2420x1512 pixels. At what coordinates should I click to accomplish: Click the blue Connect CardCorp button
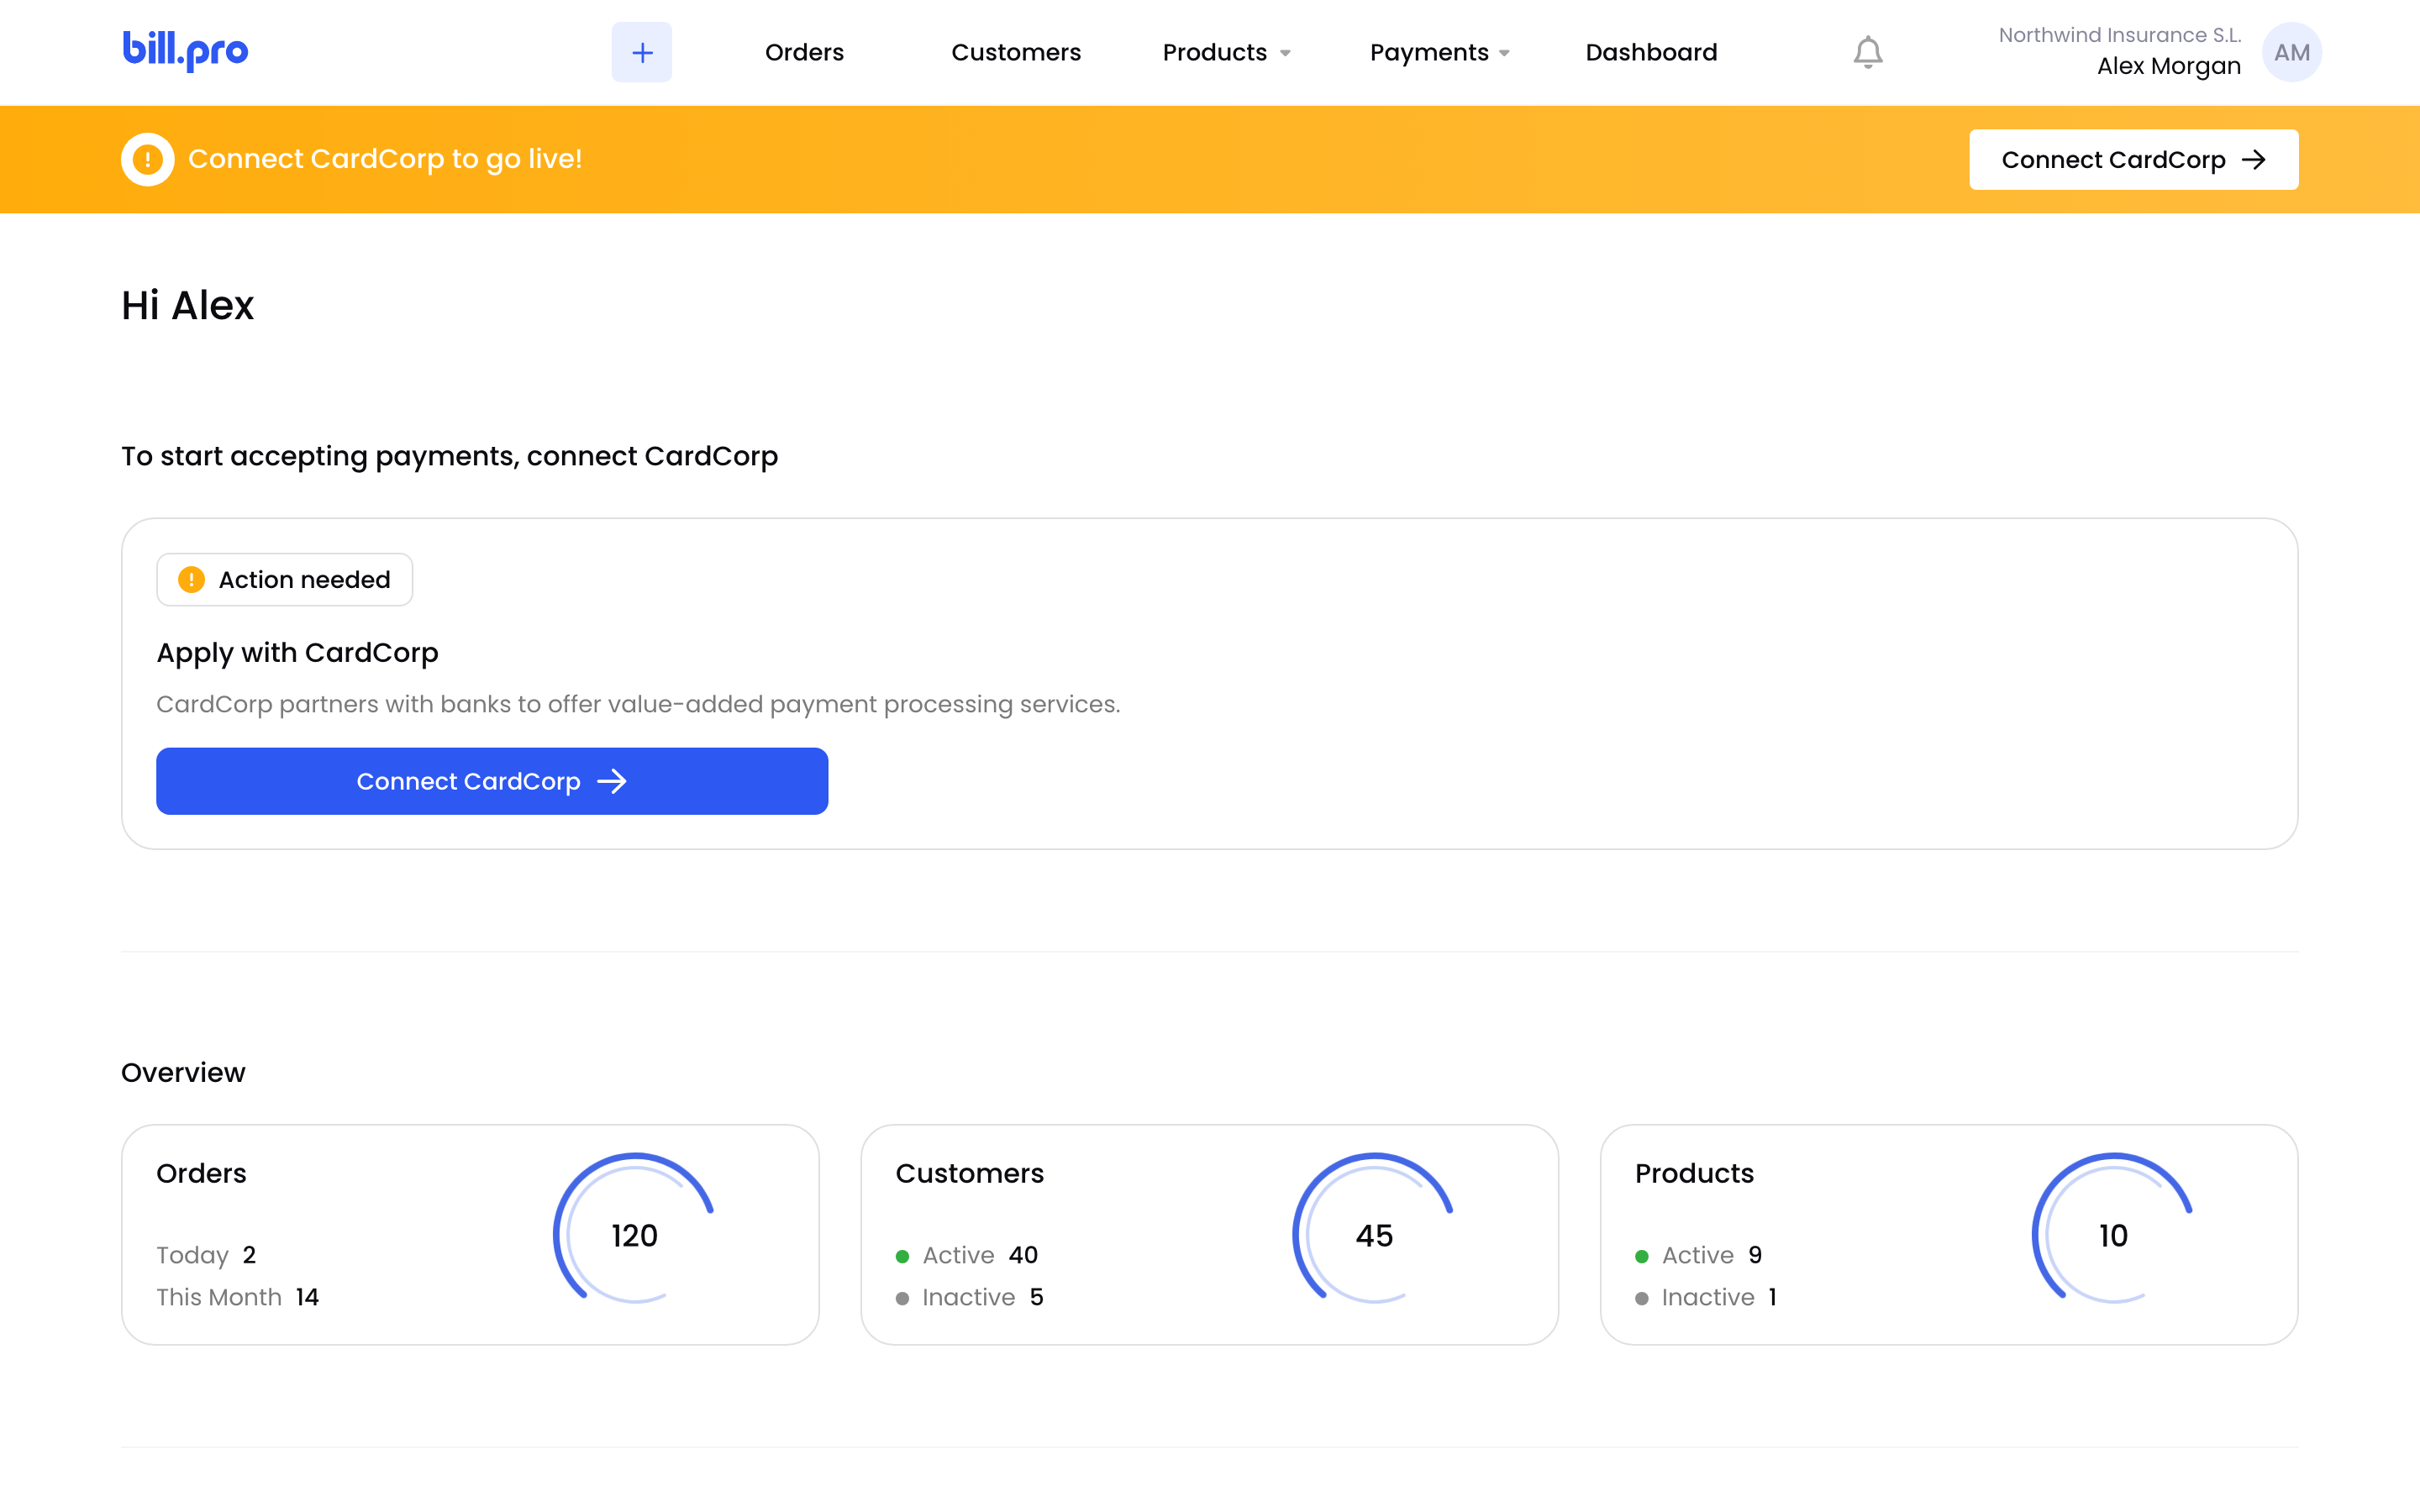[492, 781]
